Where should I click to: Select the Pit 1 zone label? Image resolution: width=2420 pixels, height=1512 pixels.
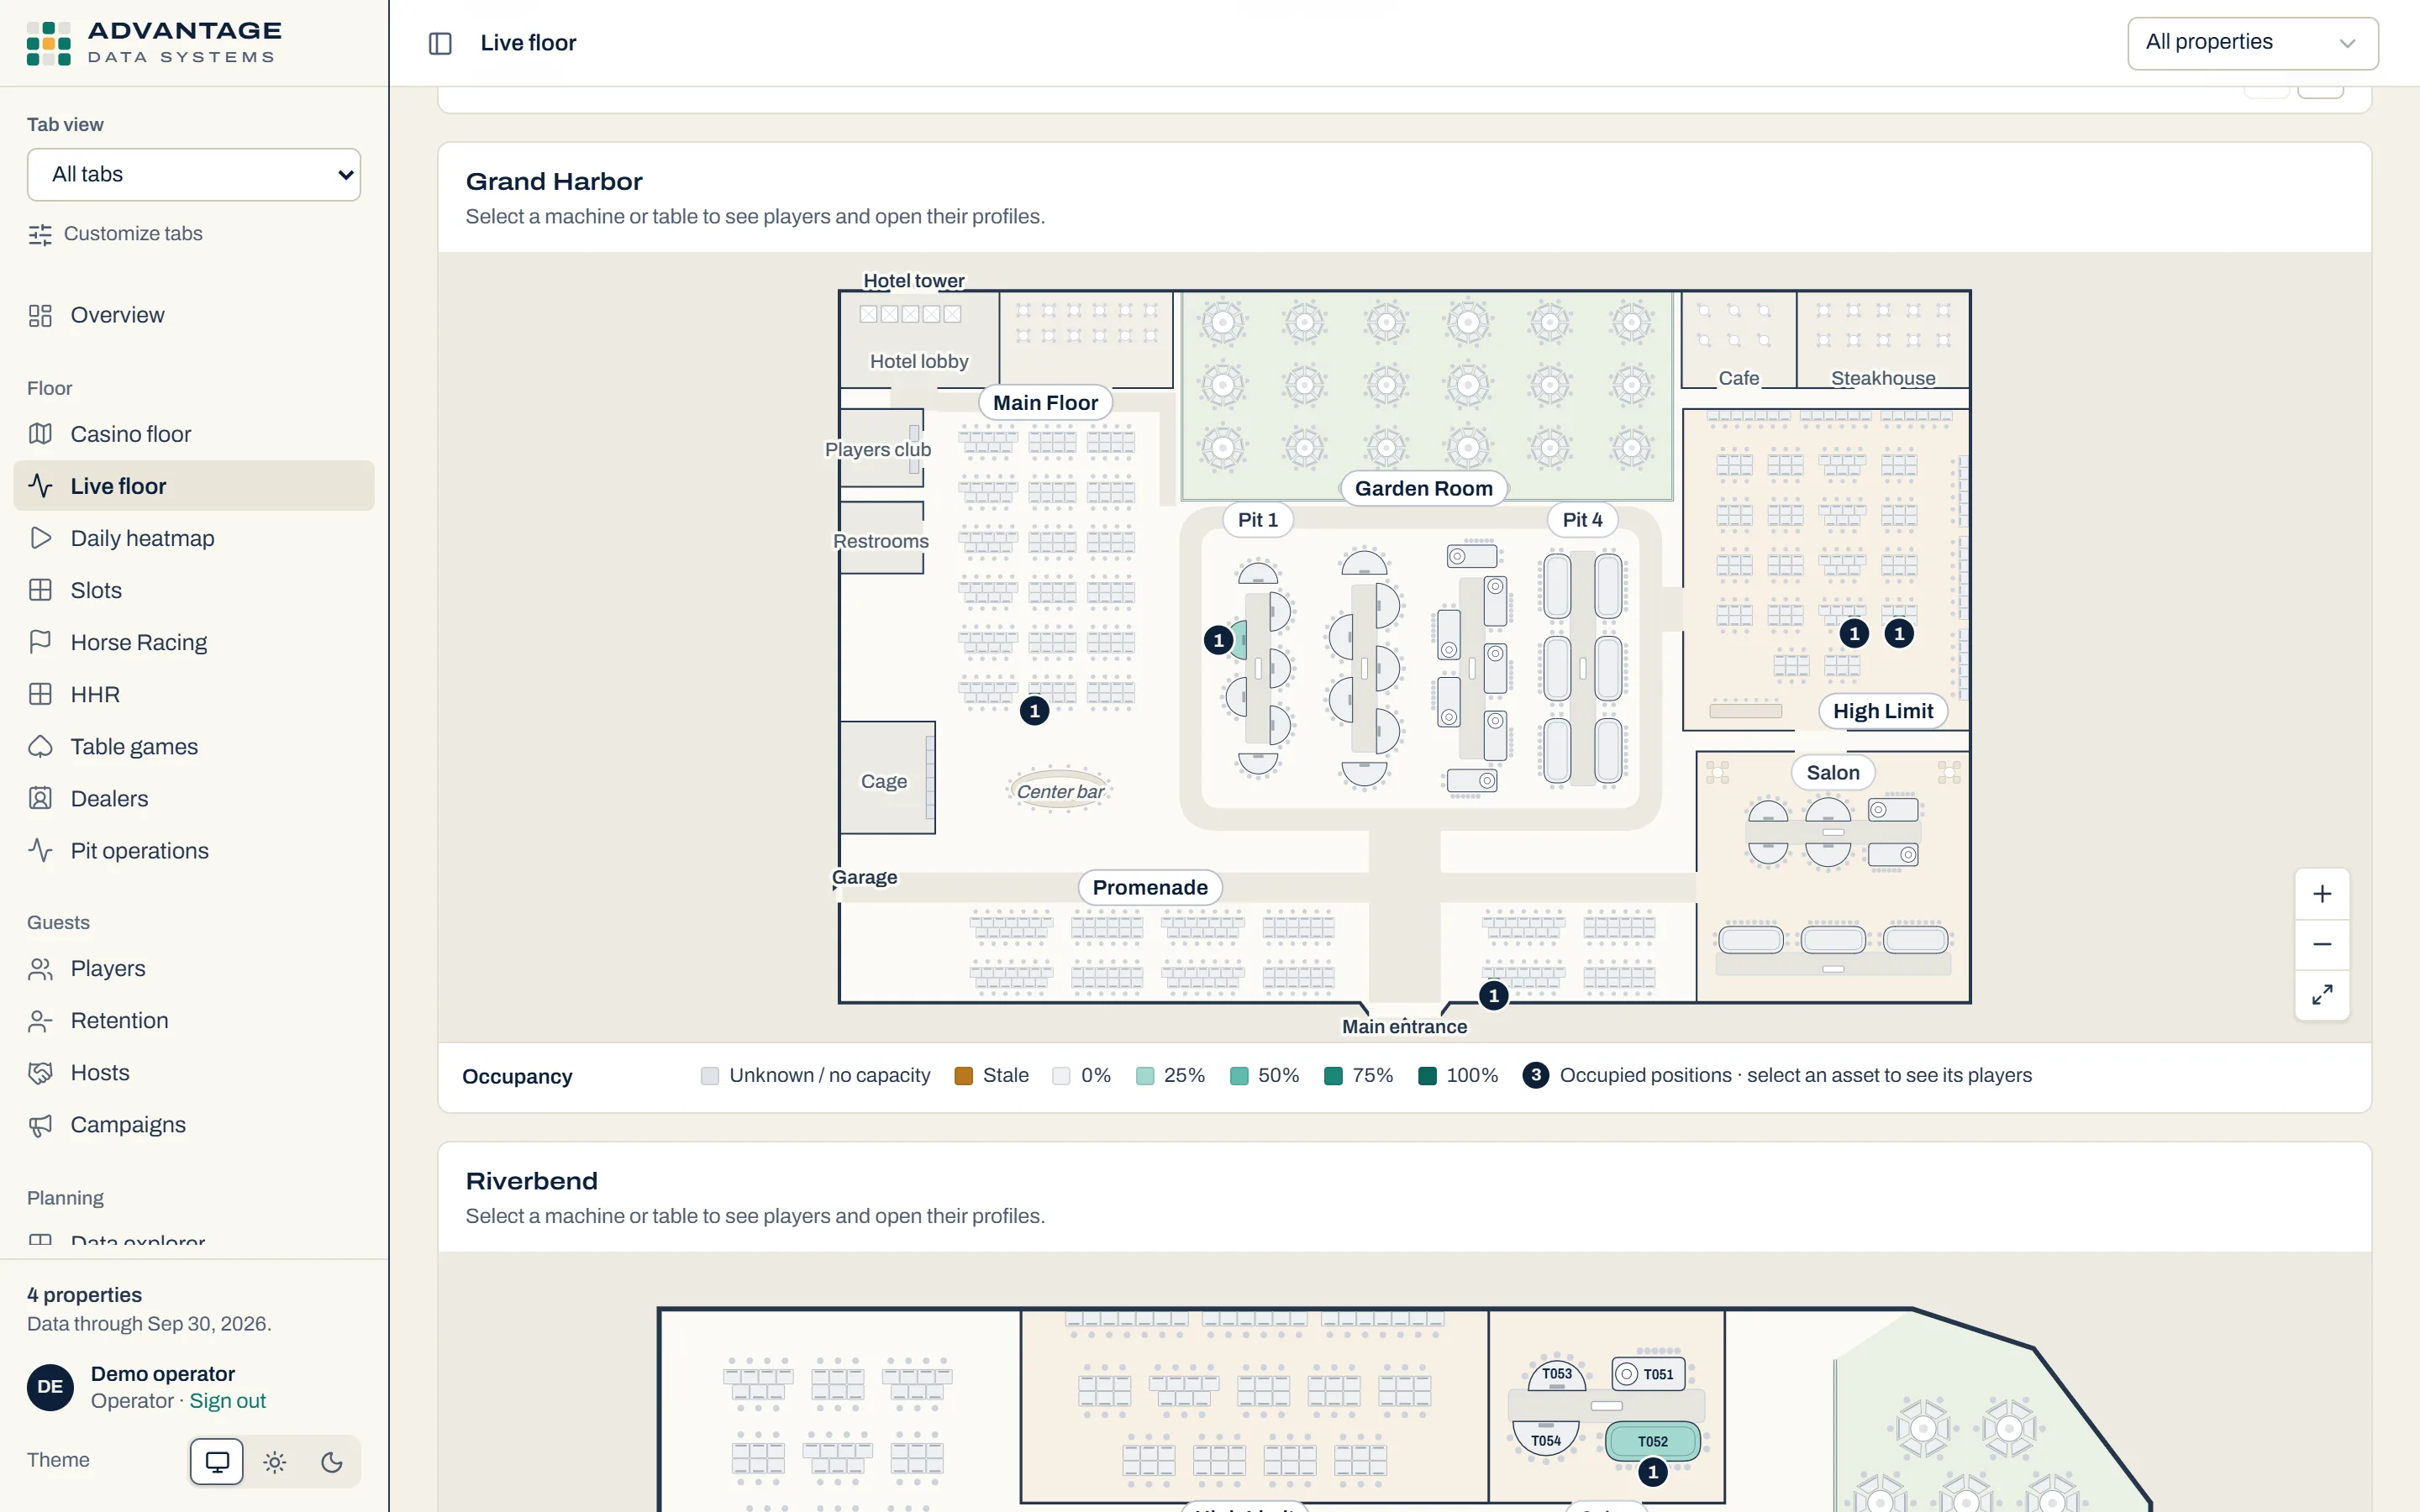click(x=1258, y=520)
